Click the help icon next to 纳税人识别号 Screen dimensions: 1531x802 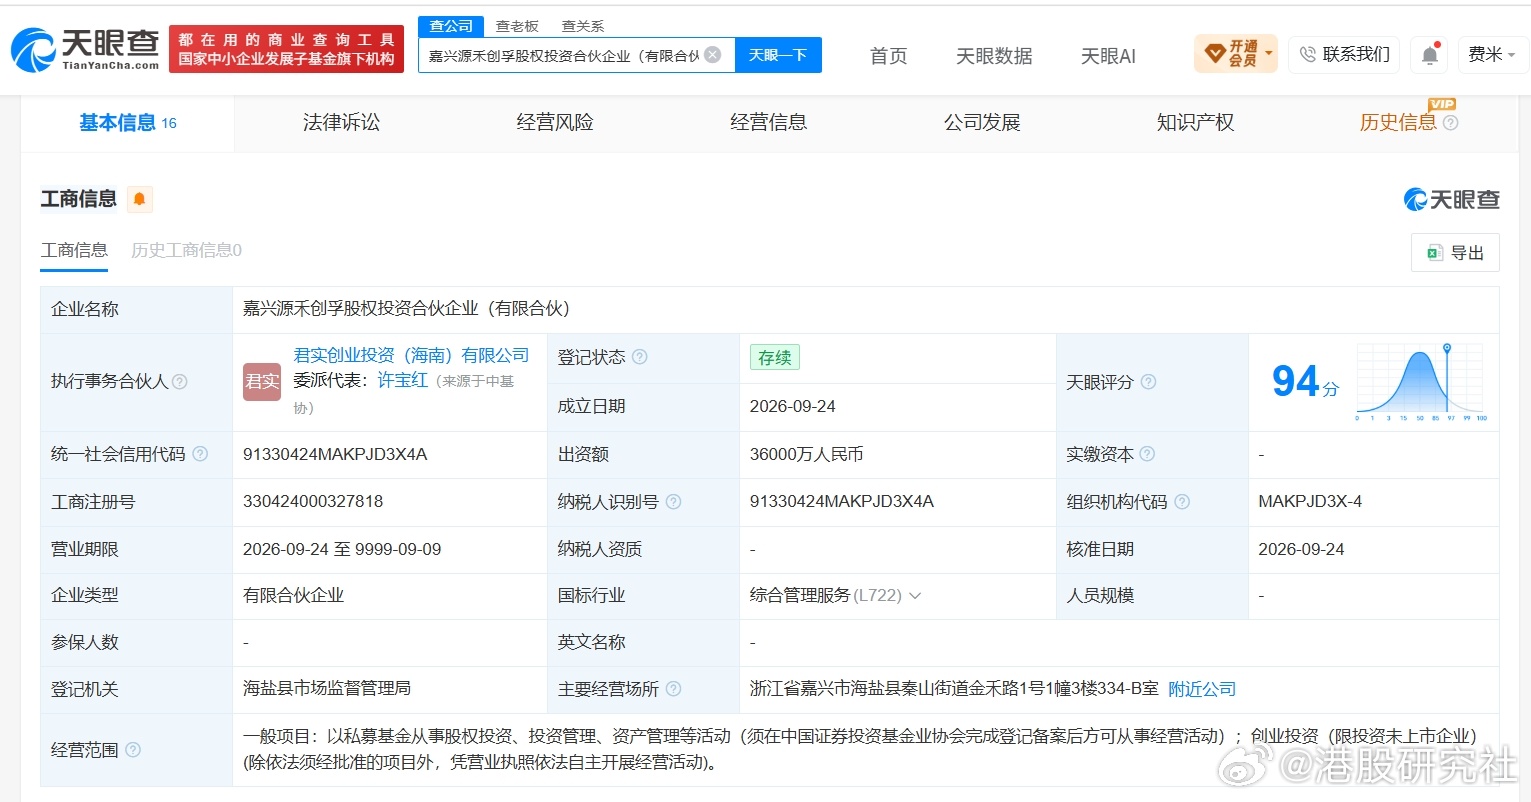(x=673, y=502)
